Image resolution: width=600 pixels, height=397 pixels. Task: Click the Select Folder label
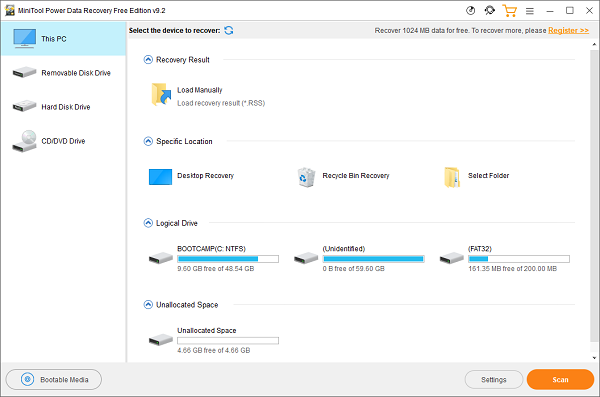click(x=488, y=175)
